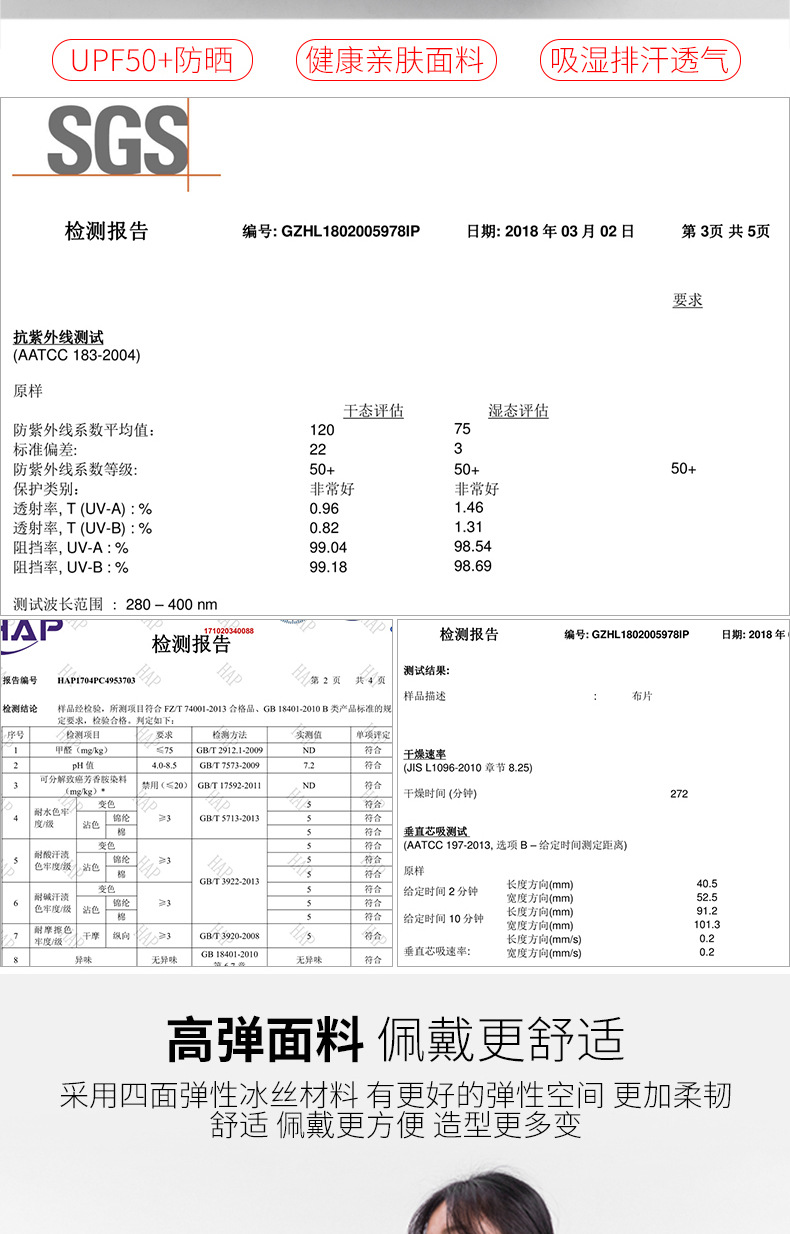Image resolution: width=790 pixels, height=1234 pixels.
Task: Click the SGS logo
Action: pos(116,142)
